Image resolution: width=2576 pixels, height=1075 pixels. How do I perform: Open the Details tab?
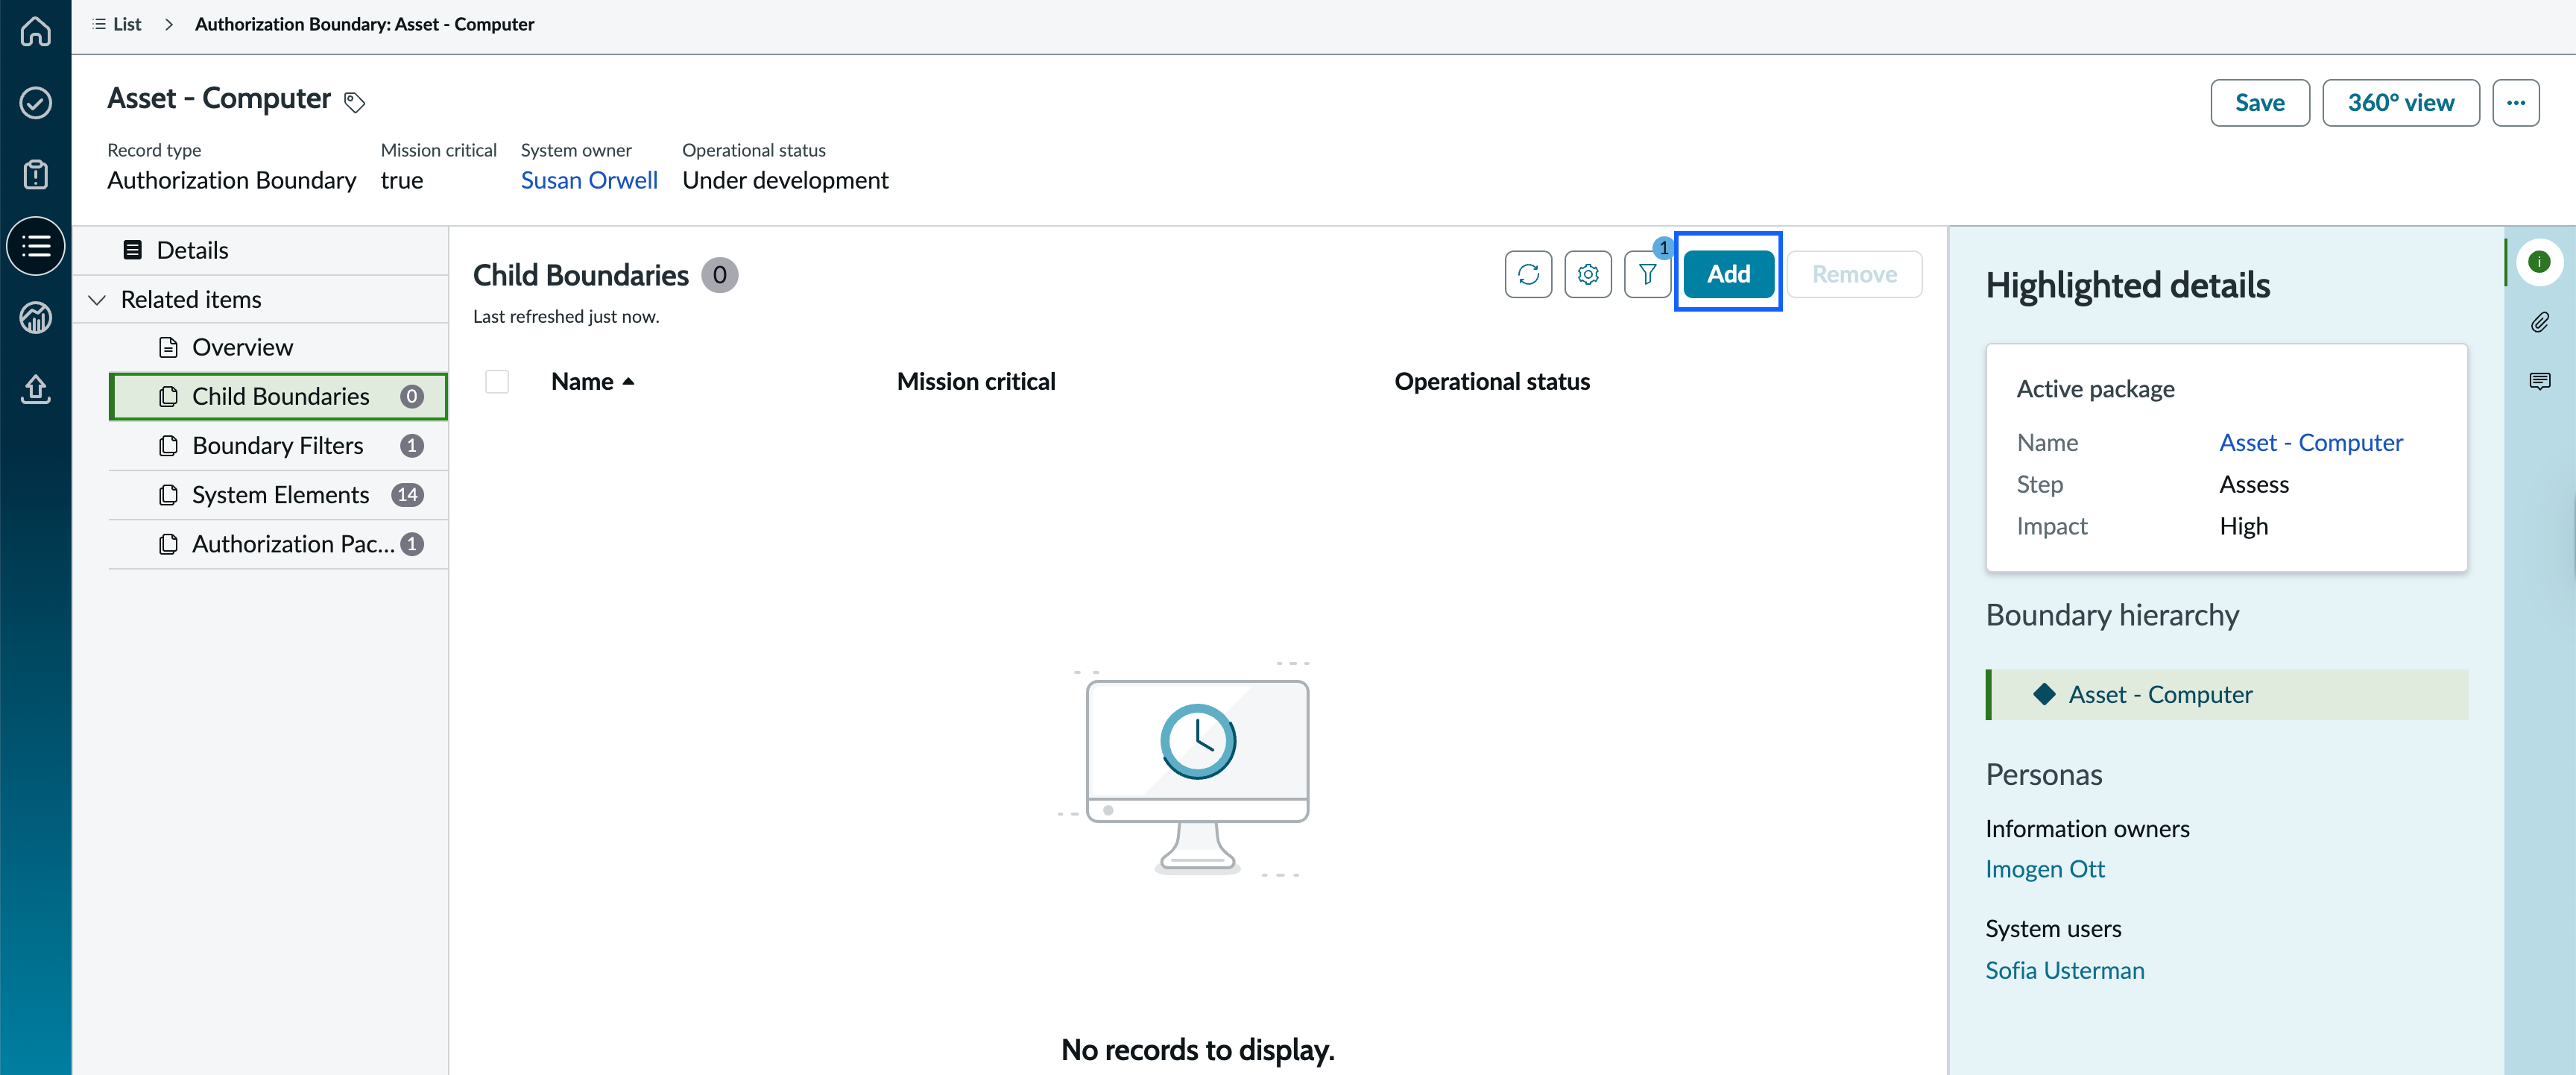[260, 250]
